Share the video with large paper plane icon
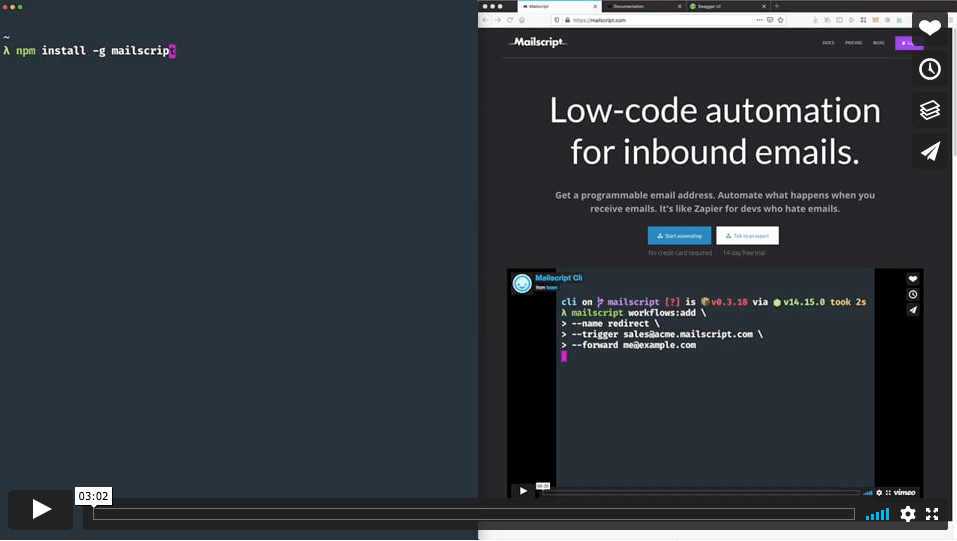Image resolution: width=957 pixels, height=541 pixels. click(x=930, y=151)
